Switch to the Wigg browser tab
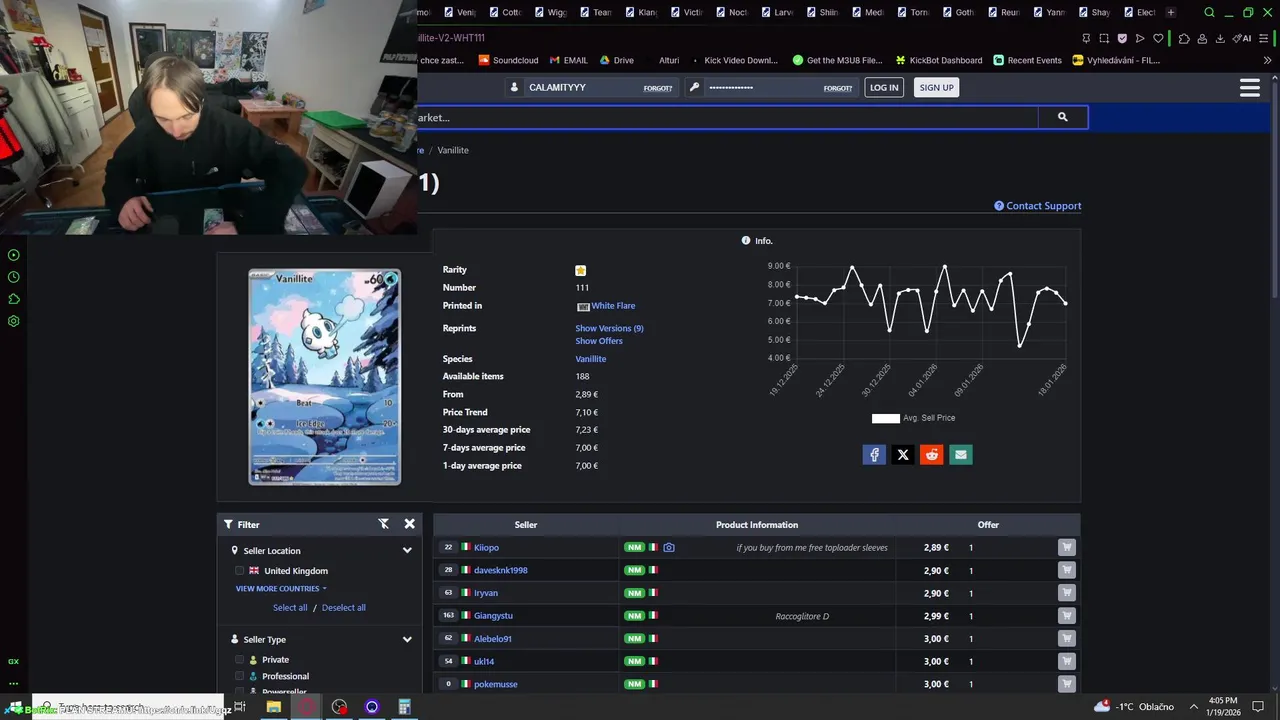 (549, 12)
